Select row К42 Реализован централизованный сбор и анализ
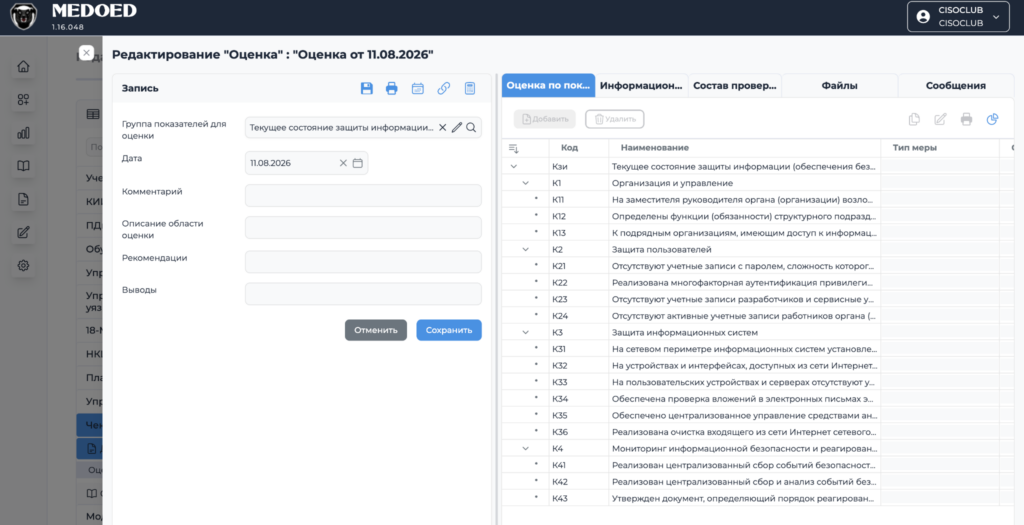Viewport: 1024px width, 525px height. click(758, 482)
